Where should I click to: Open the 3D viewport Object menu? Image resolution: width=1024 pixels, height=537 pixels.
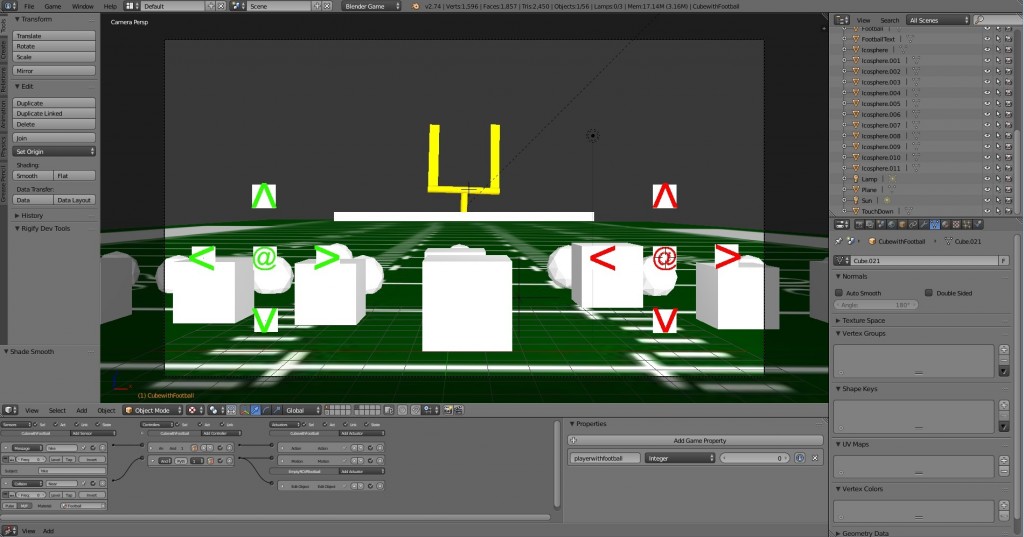(x=106, y=410)
